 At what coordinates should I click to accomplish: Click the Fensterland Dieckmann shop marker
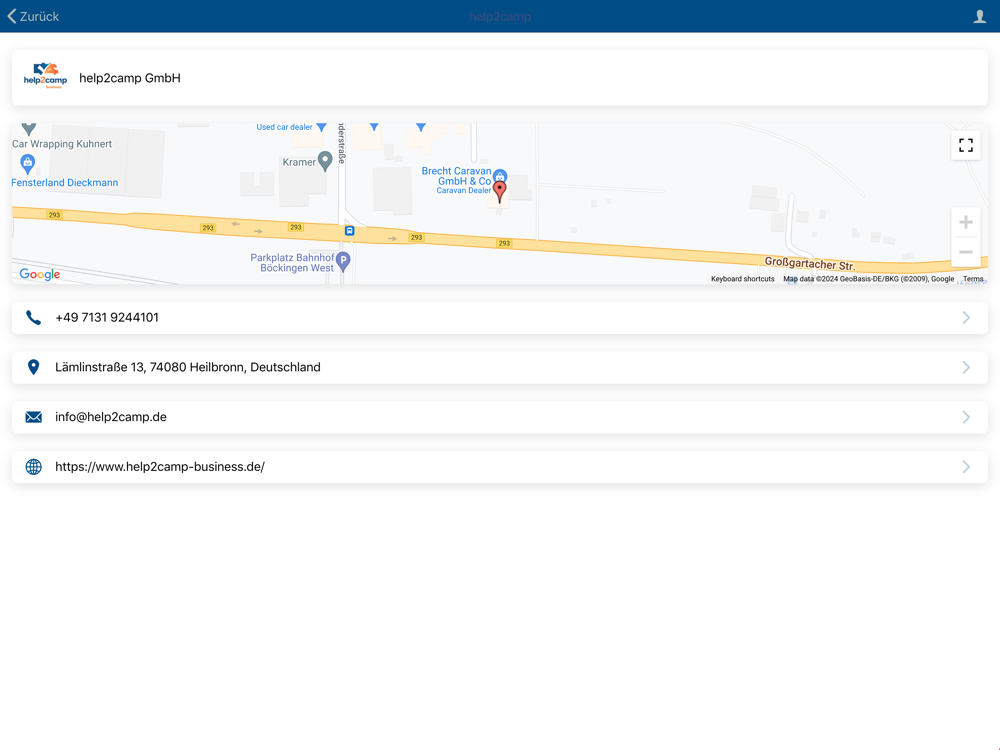[x=27, y=164]
